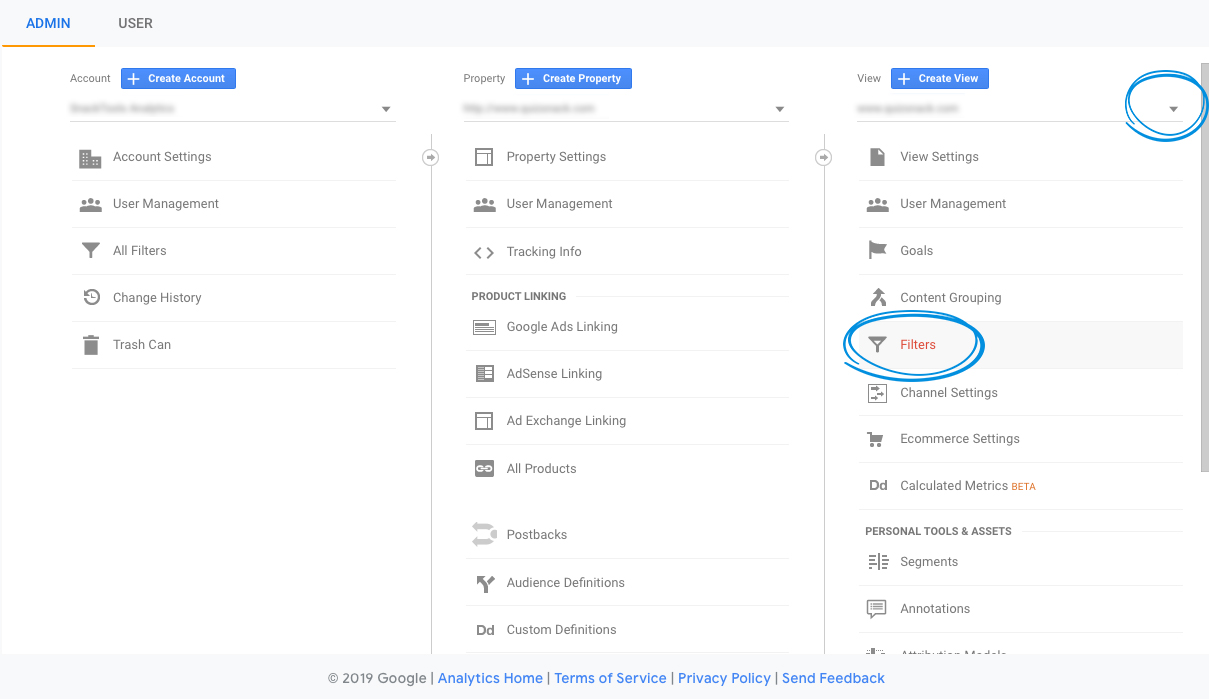Open AdSense Linking entry
1209x699 pixels.
(x=554, y=374)
